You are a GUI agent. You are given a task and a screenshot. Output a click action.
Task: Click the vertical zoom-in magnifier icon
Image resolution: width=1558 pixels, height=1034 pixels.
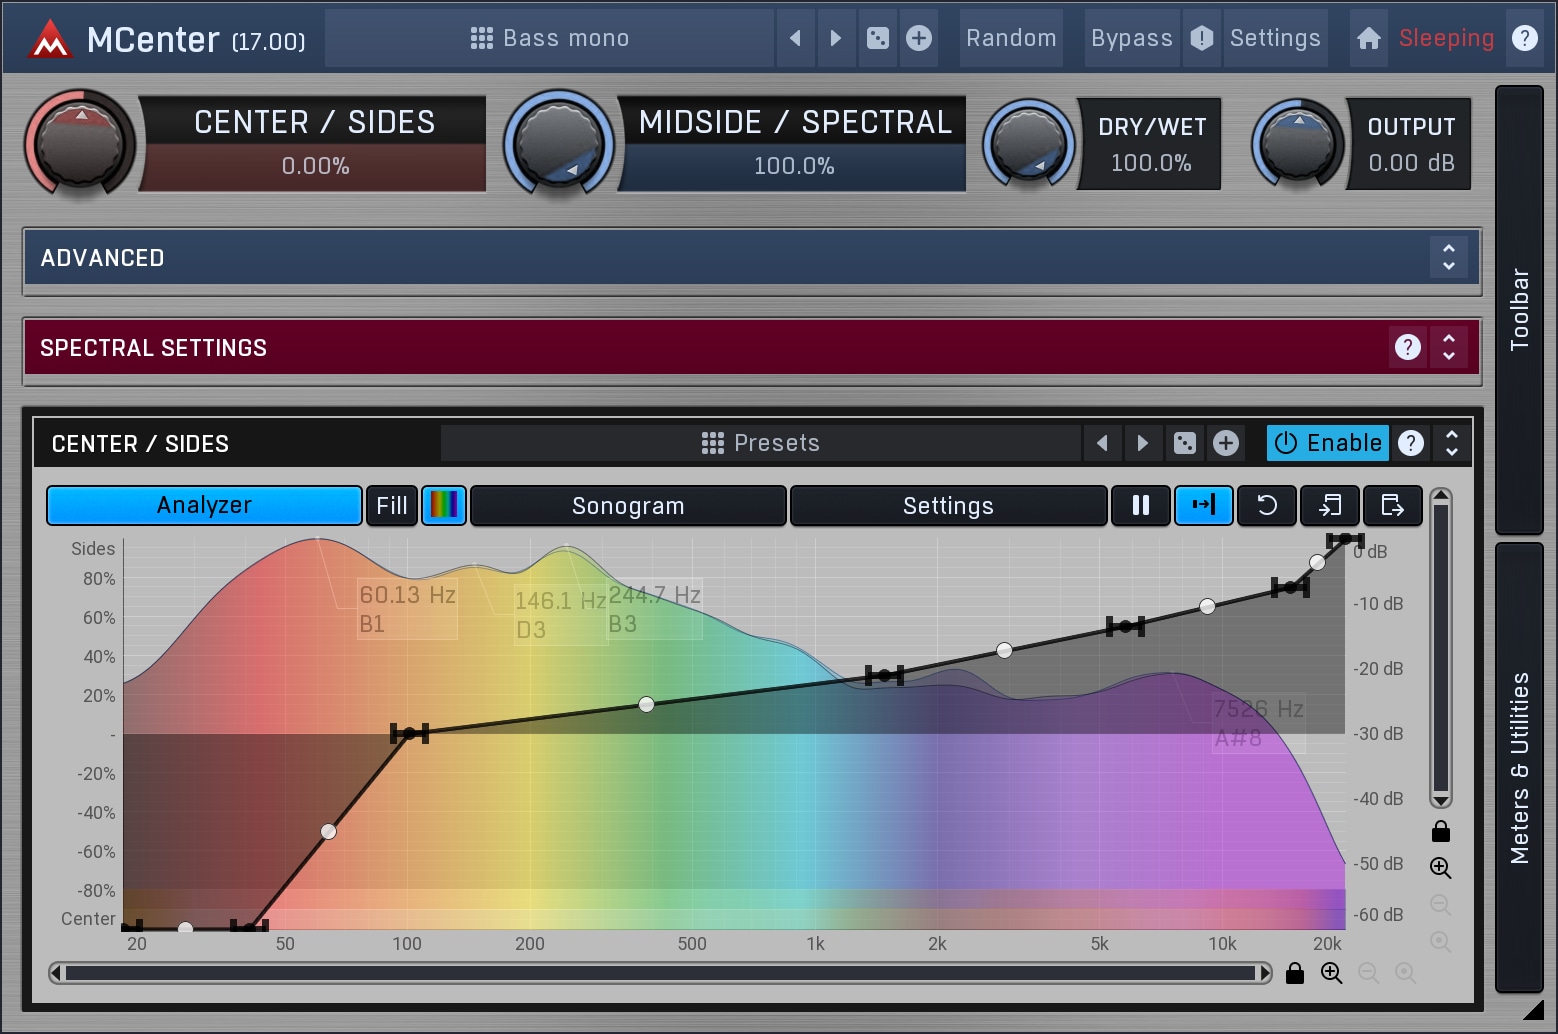1440,868
